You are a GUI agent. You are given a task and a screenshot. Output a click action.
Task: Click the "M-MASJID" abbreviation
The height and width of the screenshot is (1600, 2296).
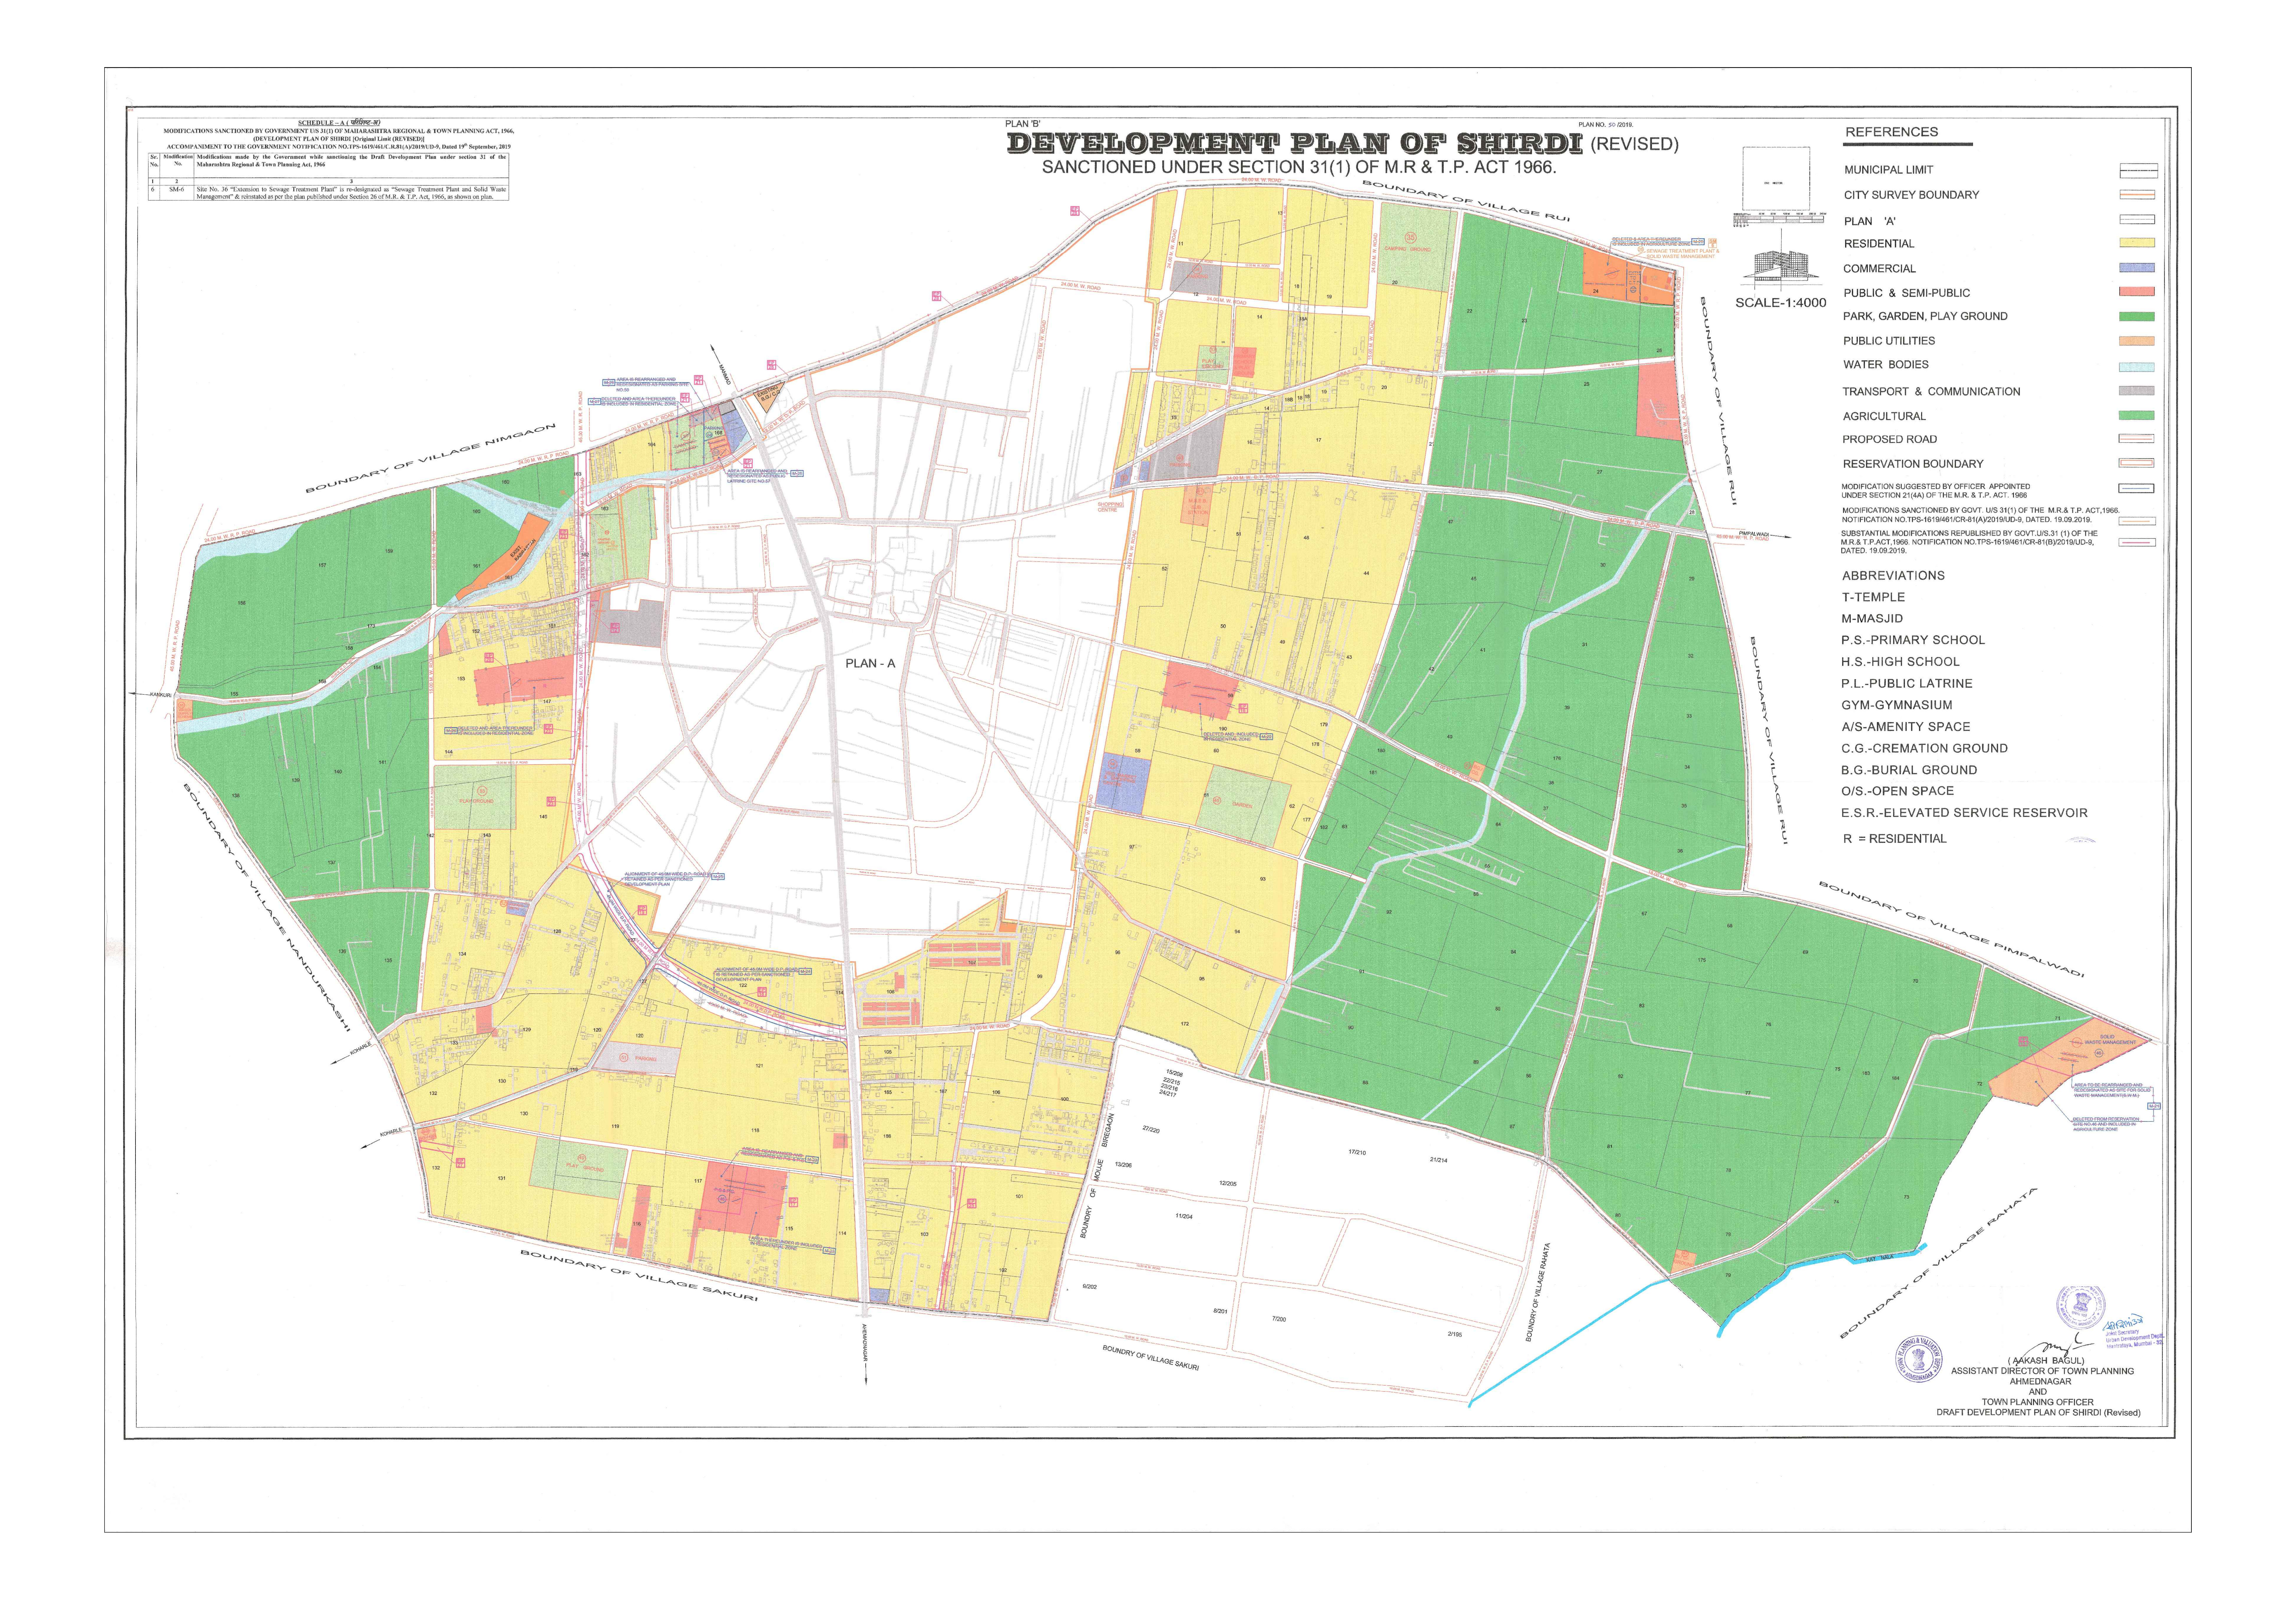pyautogui.click(x=1872, y=619)
